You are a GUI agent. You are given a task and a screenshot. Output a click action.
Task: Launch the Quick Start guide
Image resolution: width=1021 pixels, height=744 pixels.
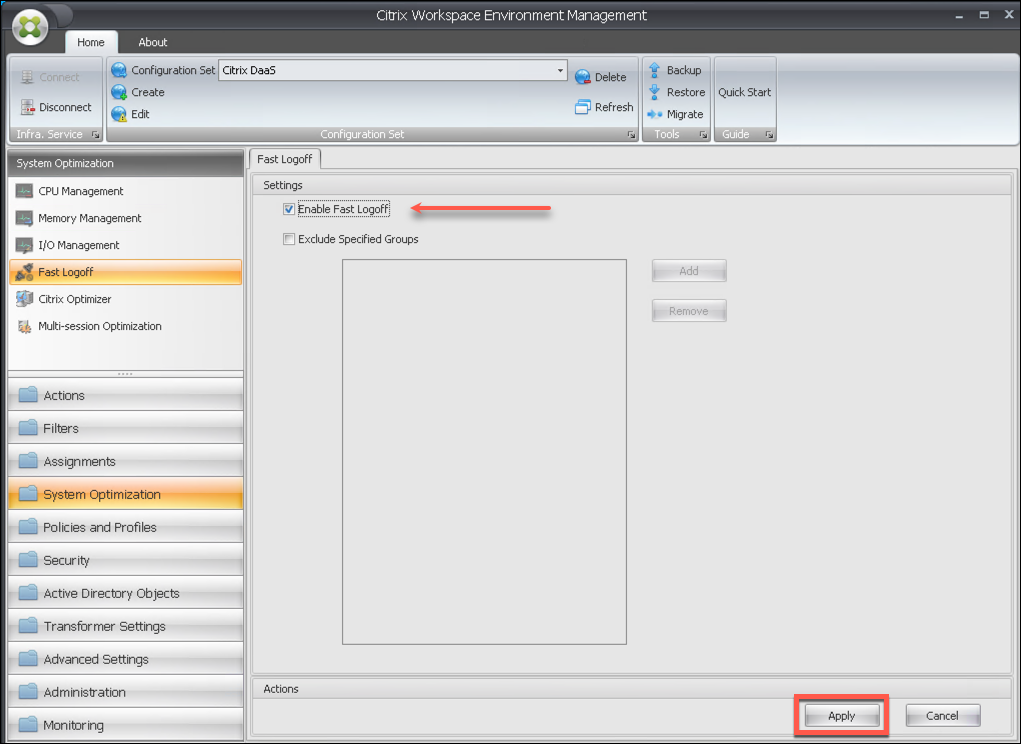[x=744, y=92]
